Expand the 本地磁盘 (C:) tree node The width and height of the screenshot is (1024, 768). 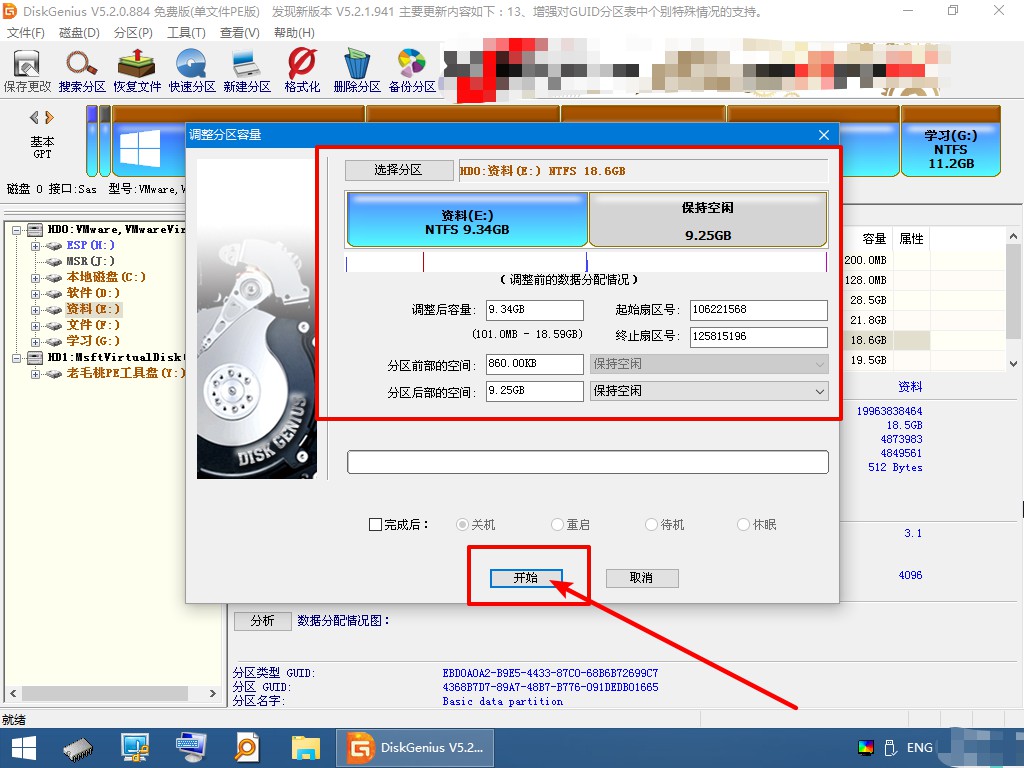pos(35,278)
